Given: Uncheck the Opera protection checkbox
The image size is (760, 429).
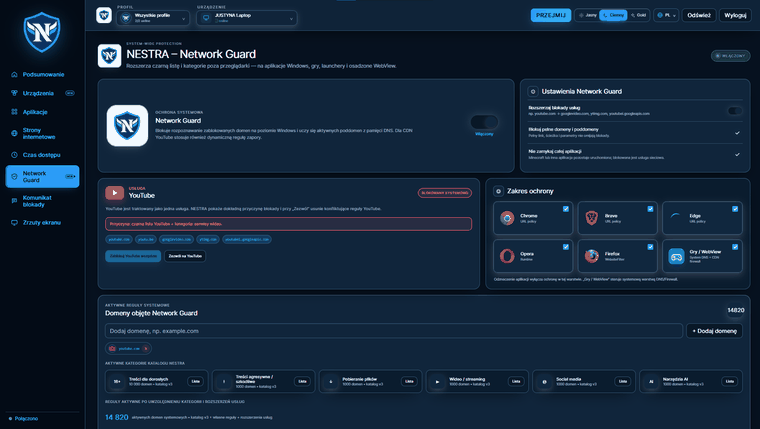Looking at the screenshot, I should [566, 247].
